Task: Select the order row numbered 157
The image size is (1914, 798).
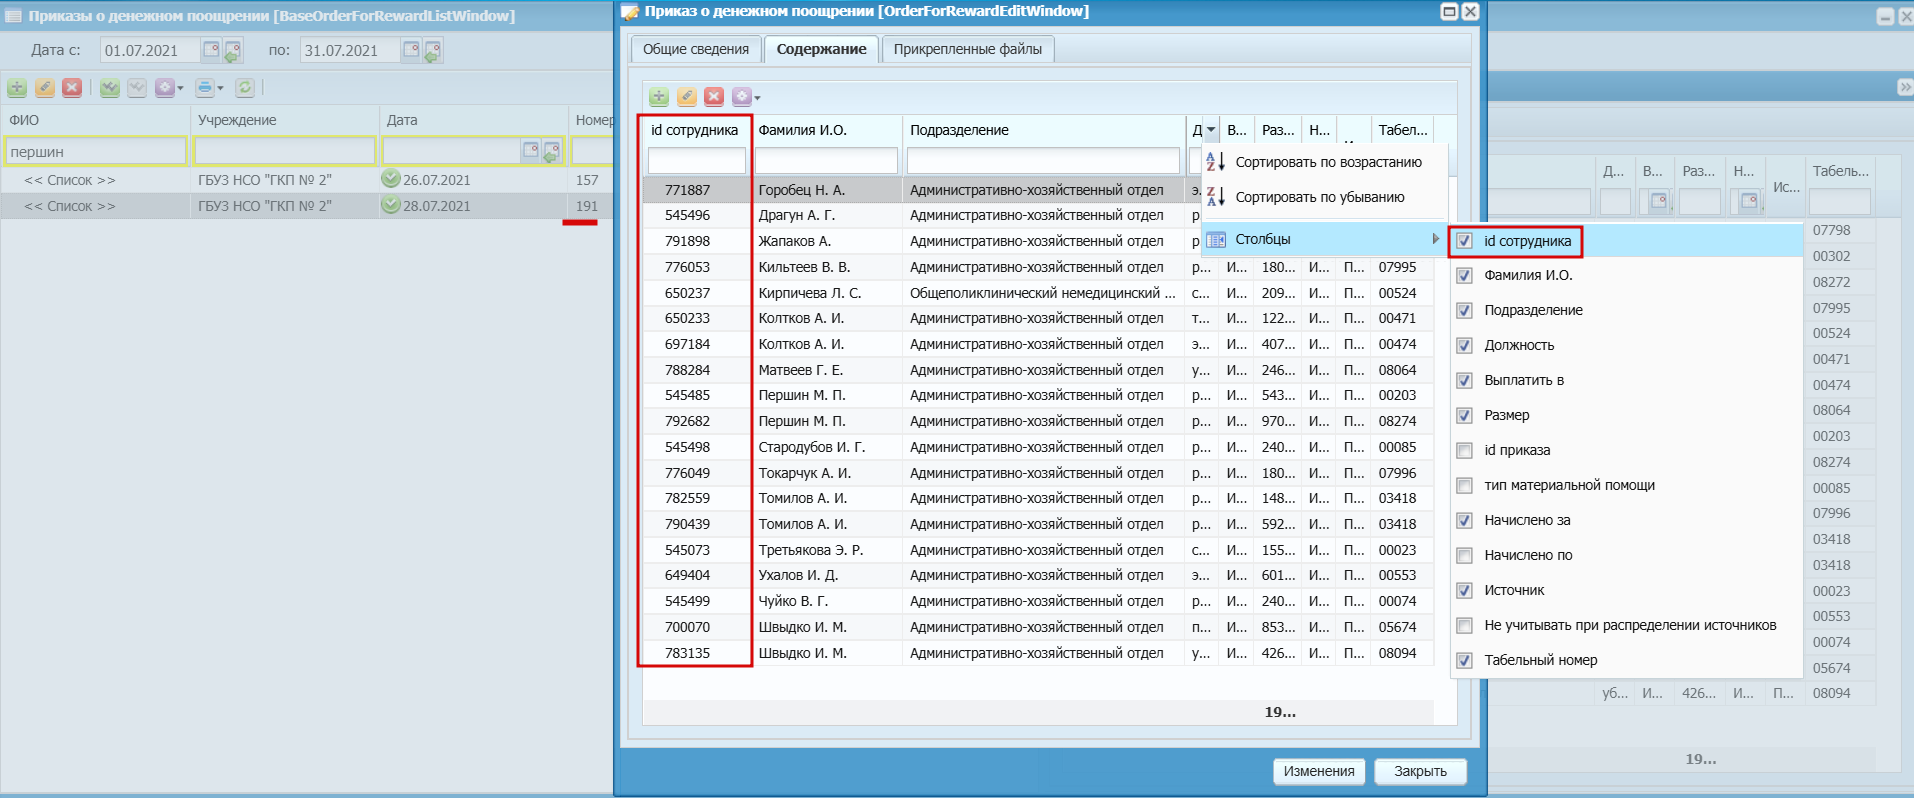Action: 307,180
